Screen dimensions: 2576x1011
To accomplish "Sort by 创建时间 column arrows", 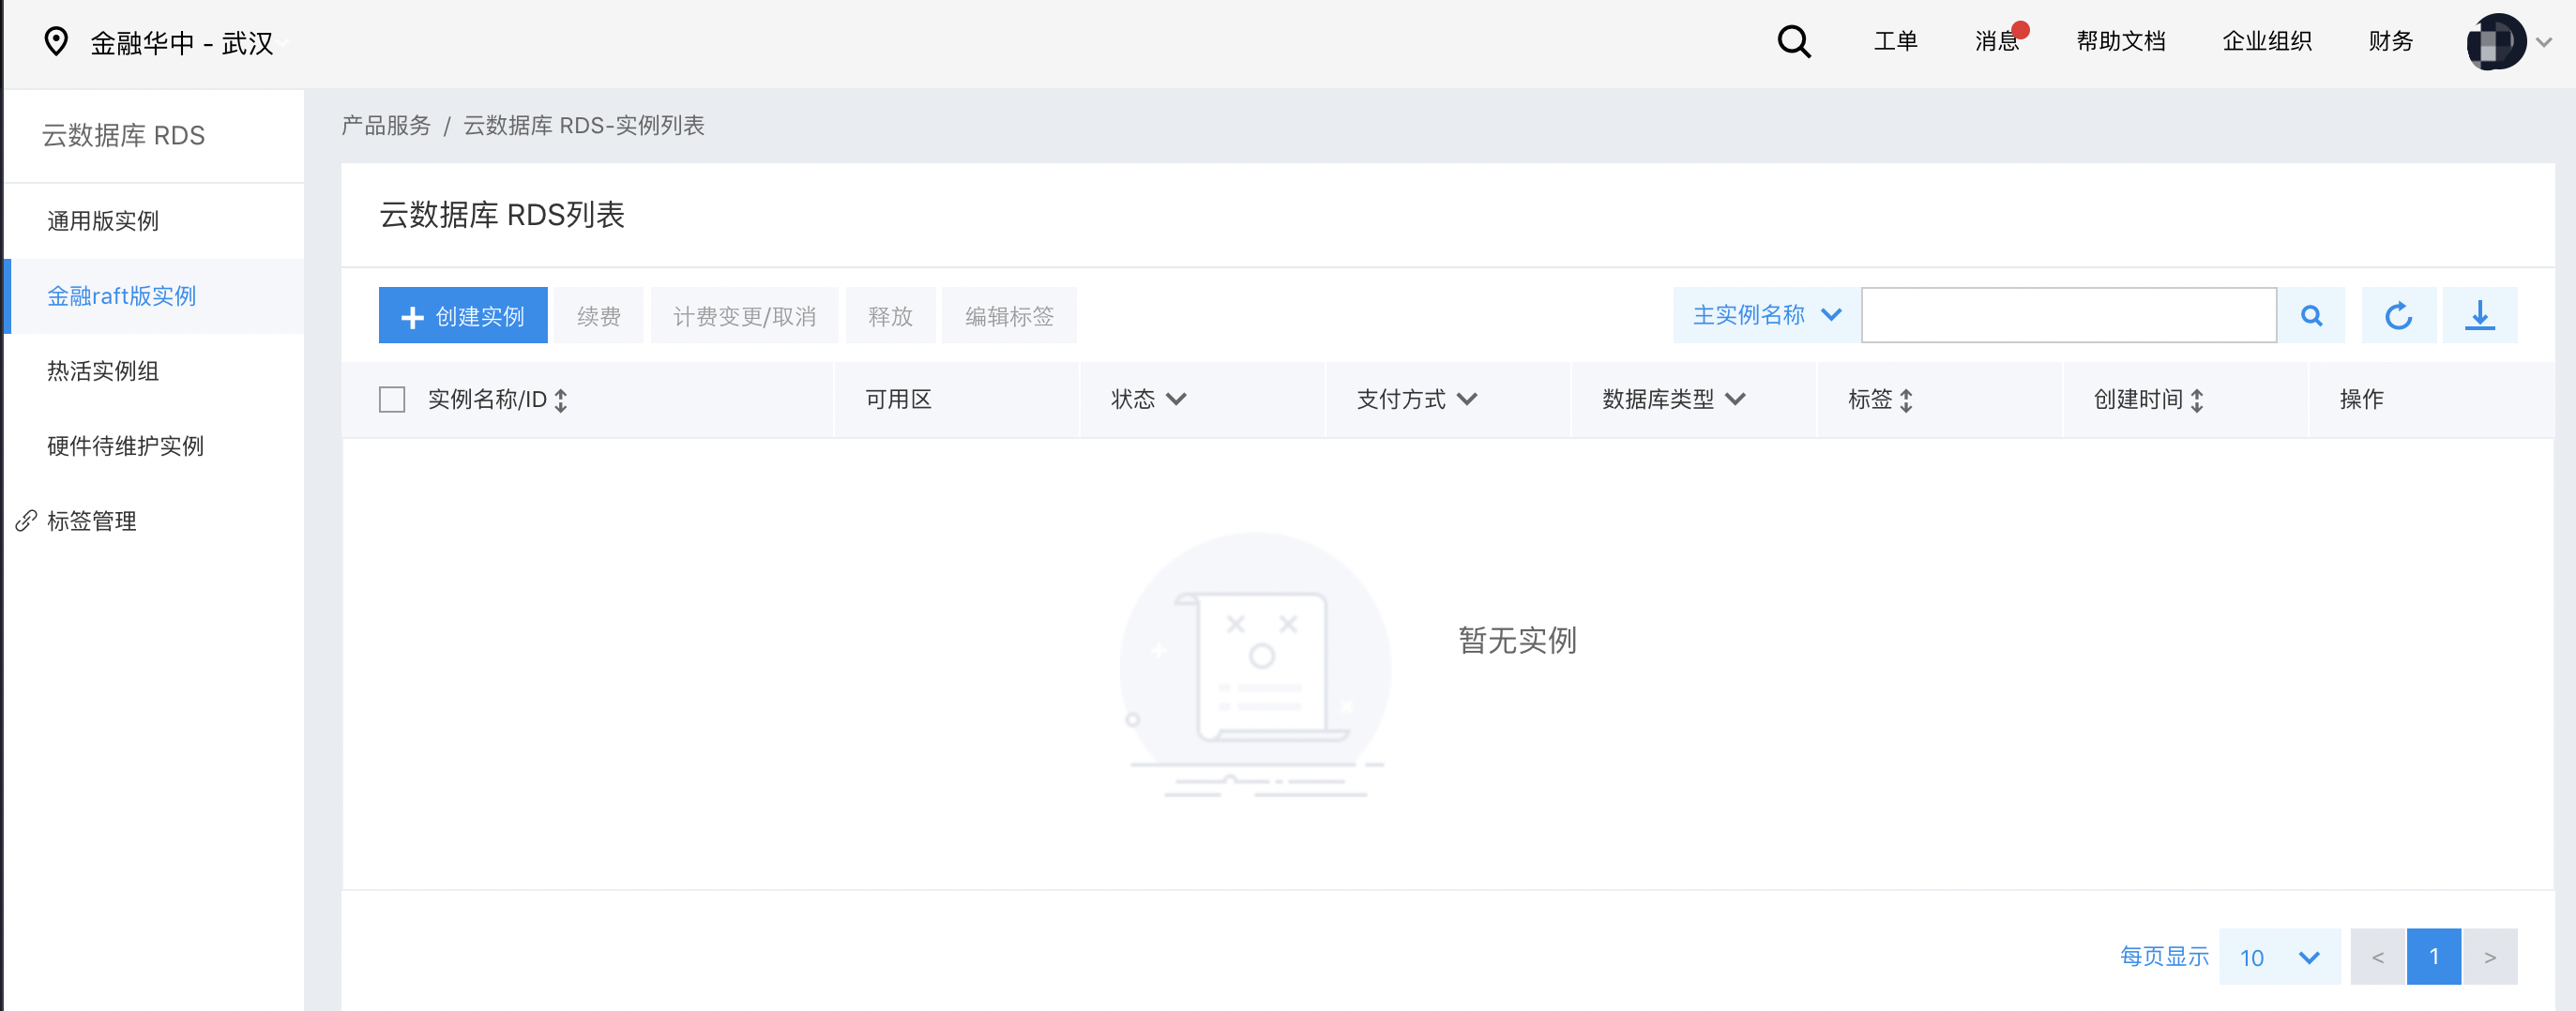I will click(x=2197, y=400).
